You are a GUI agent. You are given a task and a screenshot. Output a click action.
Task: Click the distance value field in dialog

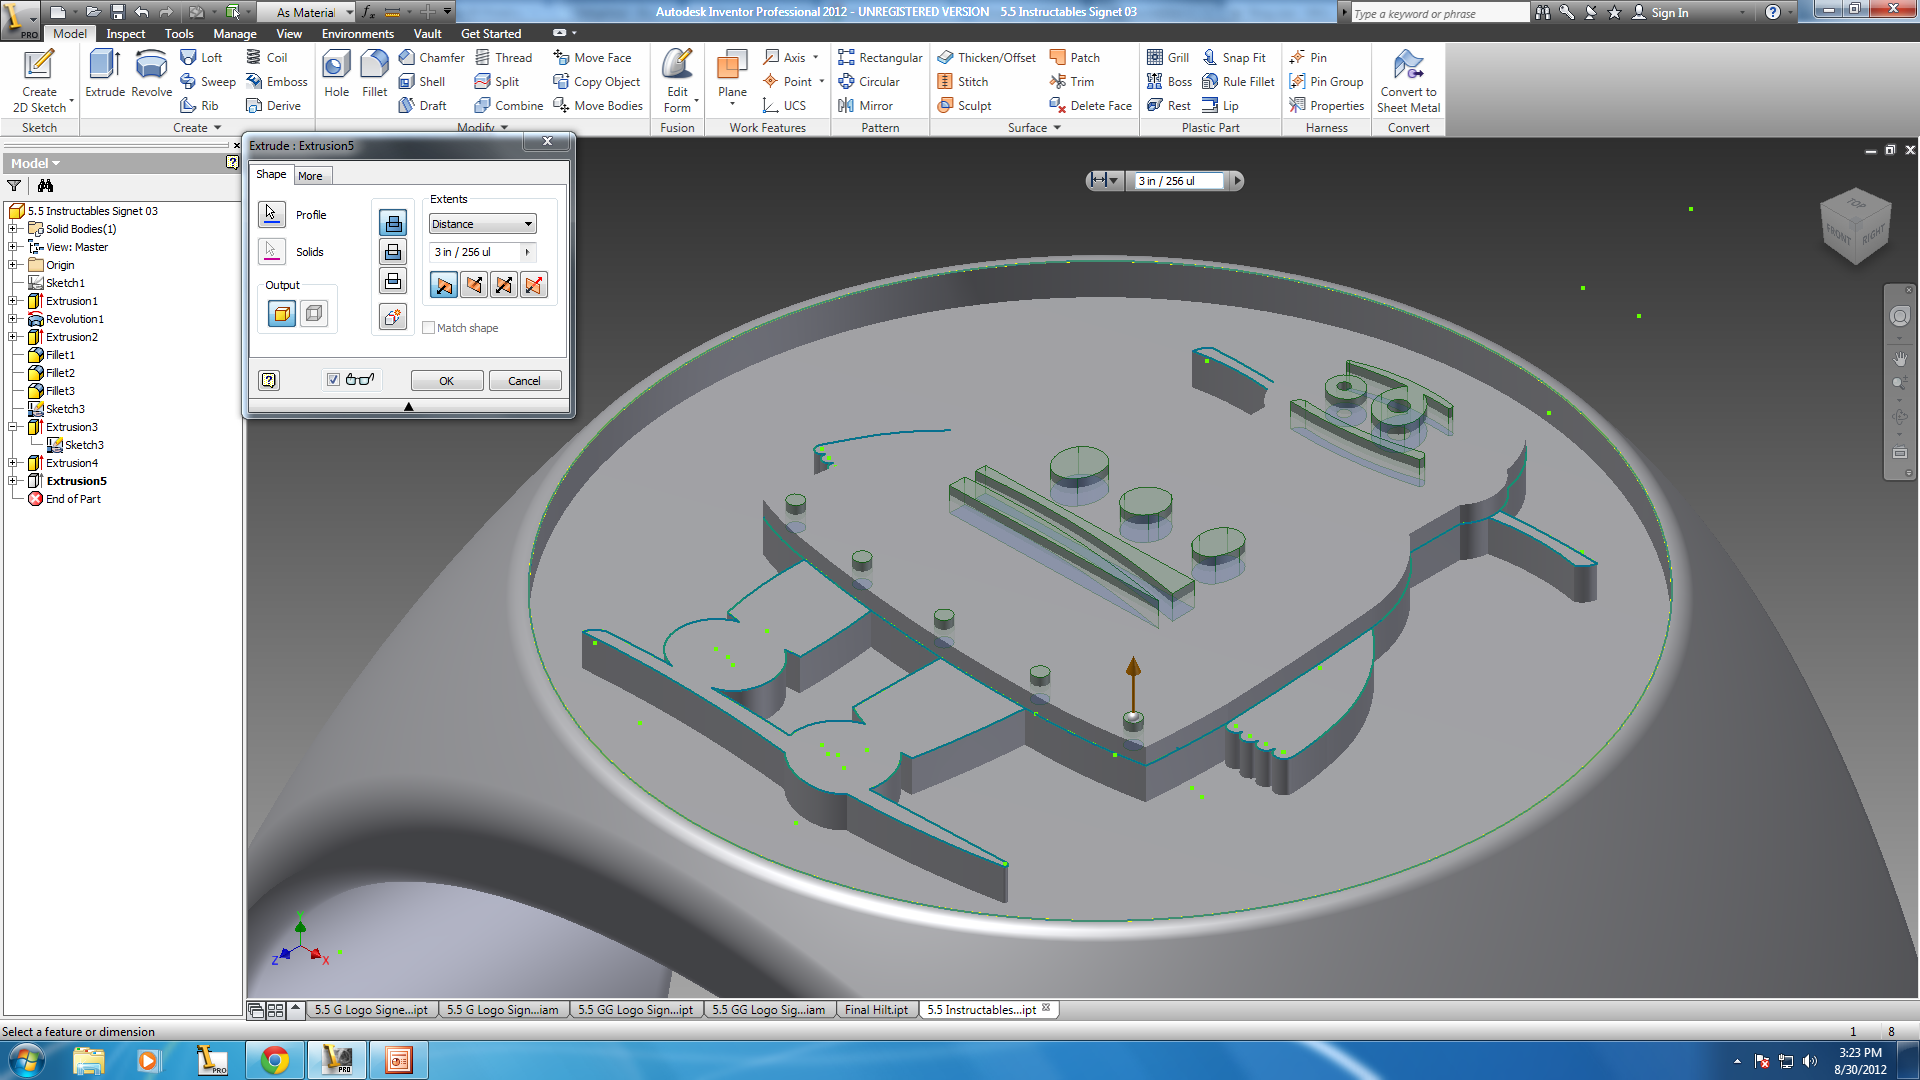(475, 252)
